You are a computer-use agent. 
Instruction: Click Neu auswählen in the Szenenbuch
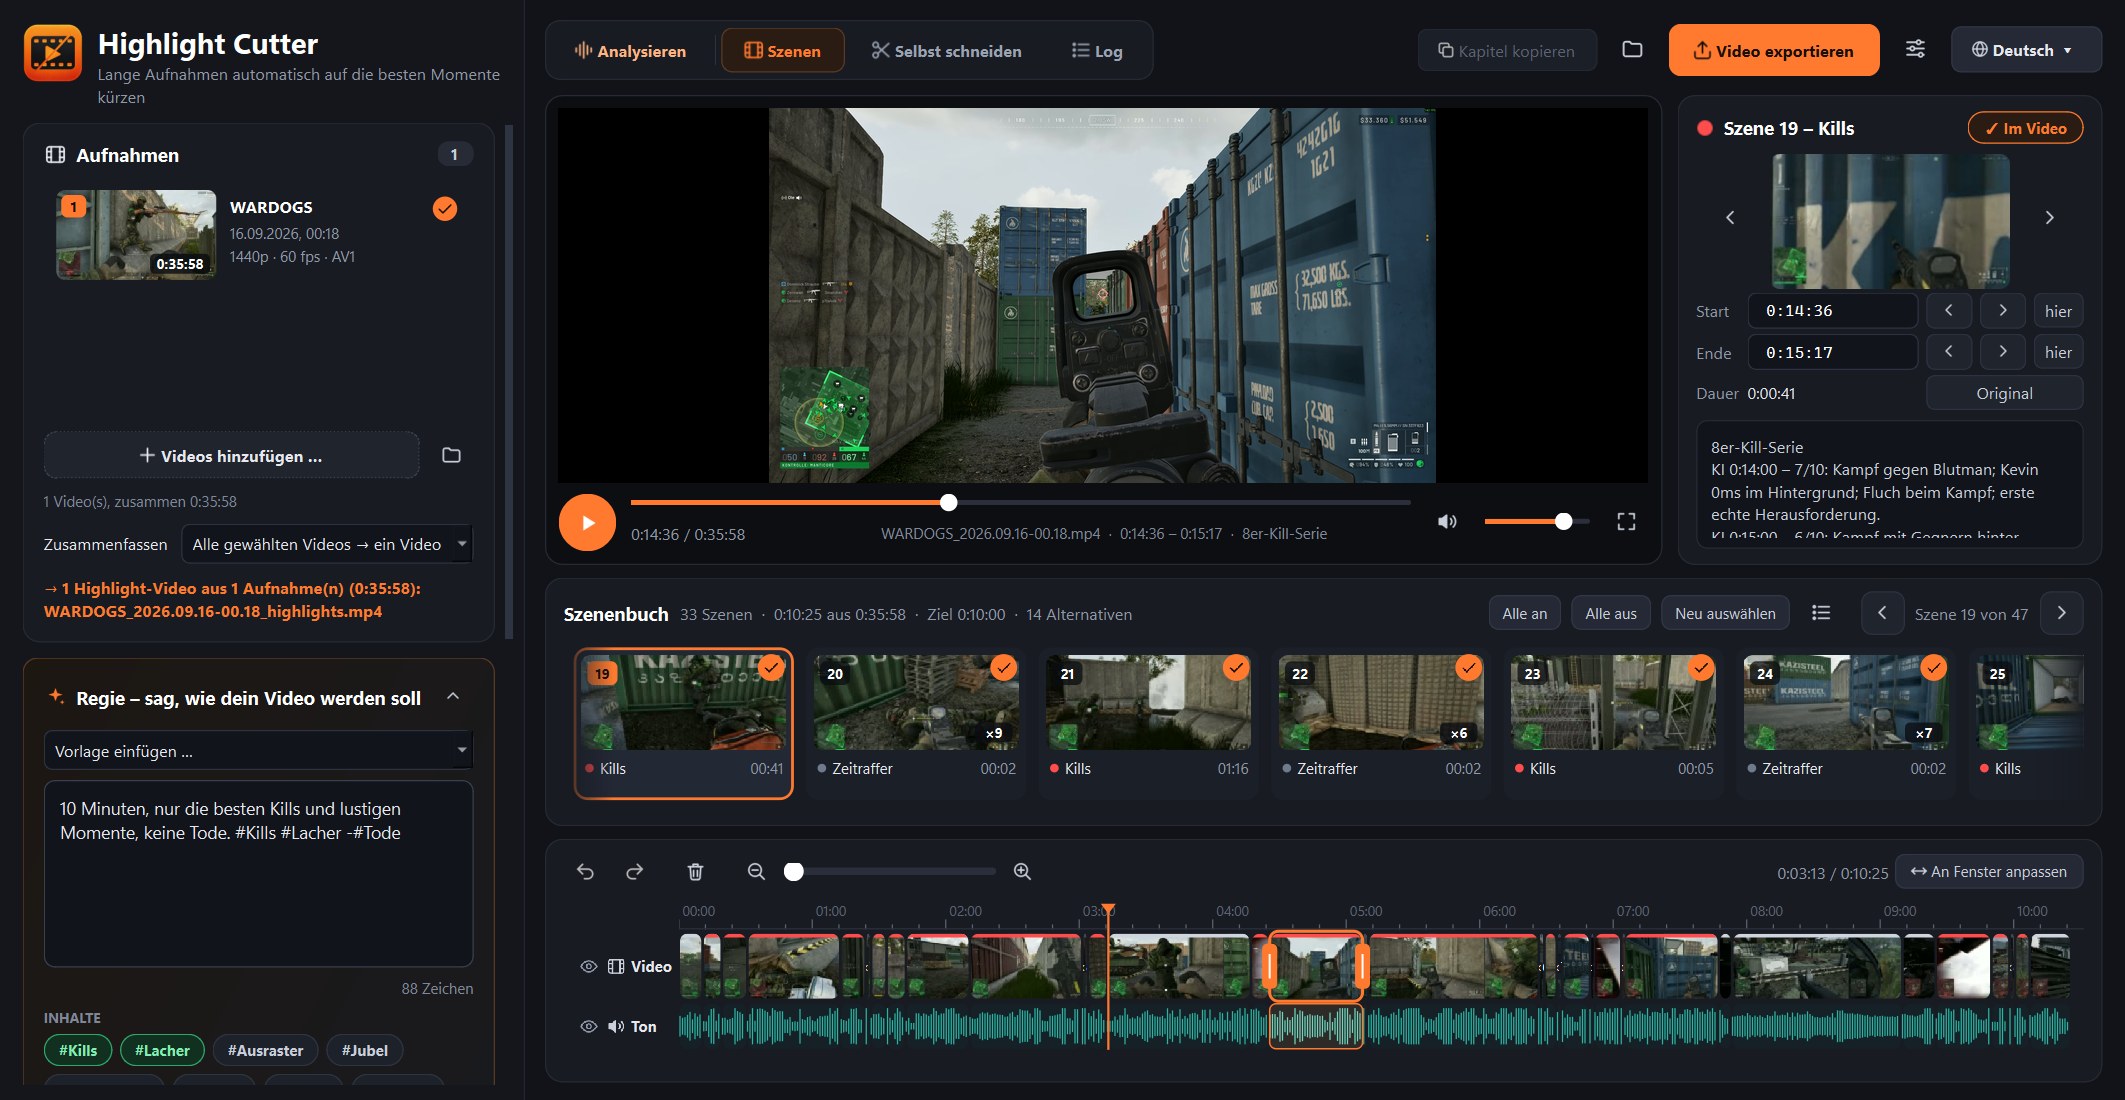pyautogui.click(x=1725, y=614)
